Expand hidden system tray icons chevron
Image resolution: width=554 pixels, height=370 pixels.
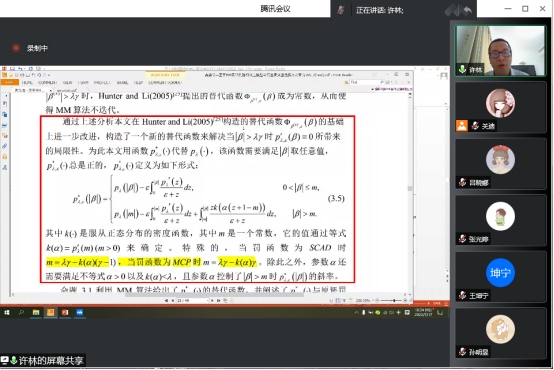tap(356, 312)
